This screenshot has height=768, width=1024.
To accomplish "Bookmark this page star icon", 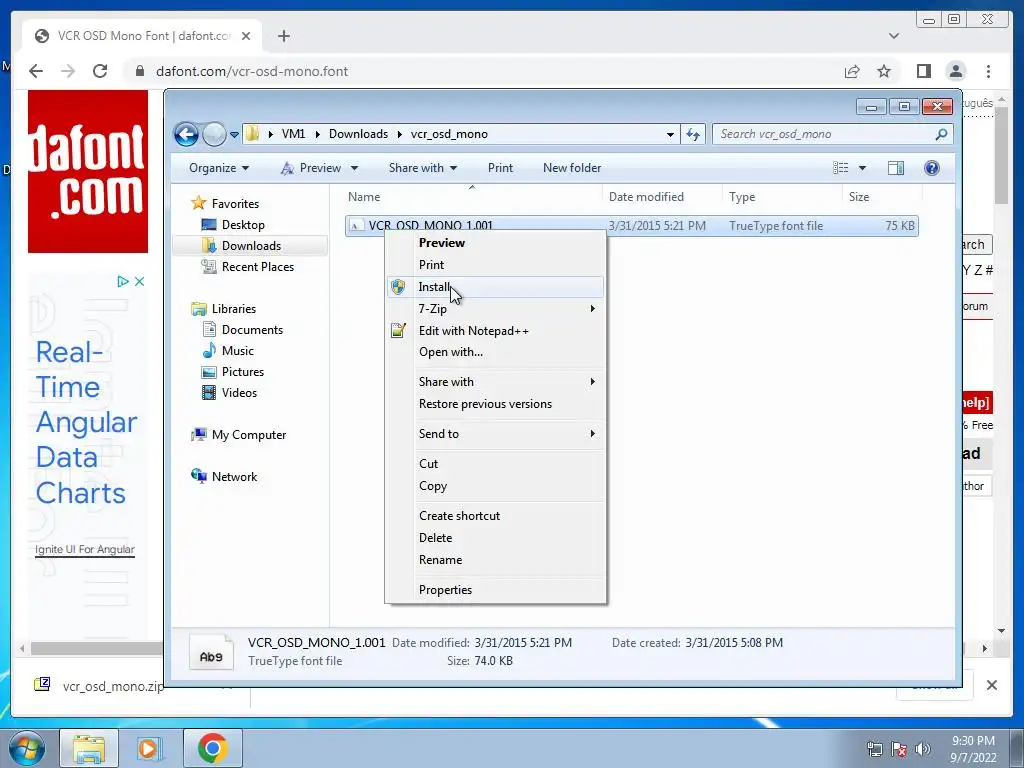I will [884, 71].
